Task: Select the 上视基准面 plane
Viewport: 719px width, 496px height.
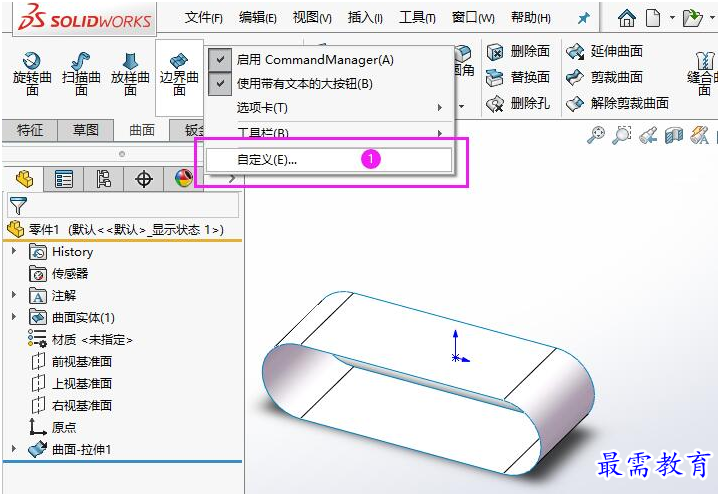Action: [72, 384]
